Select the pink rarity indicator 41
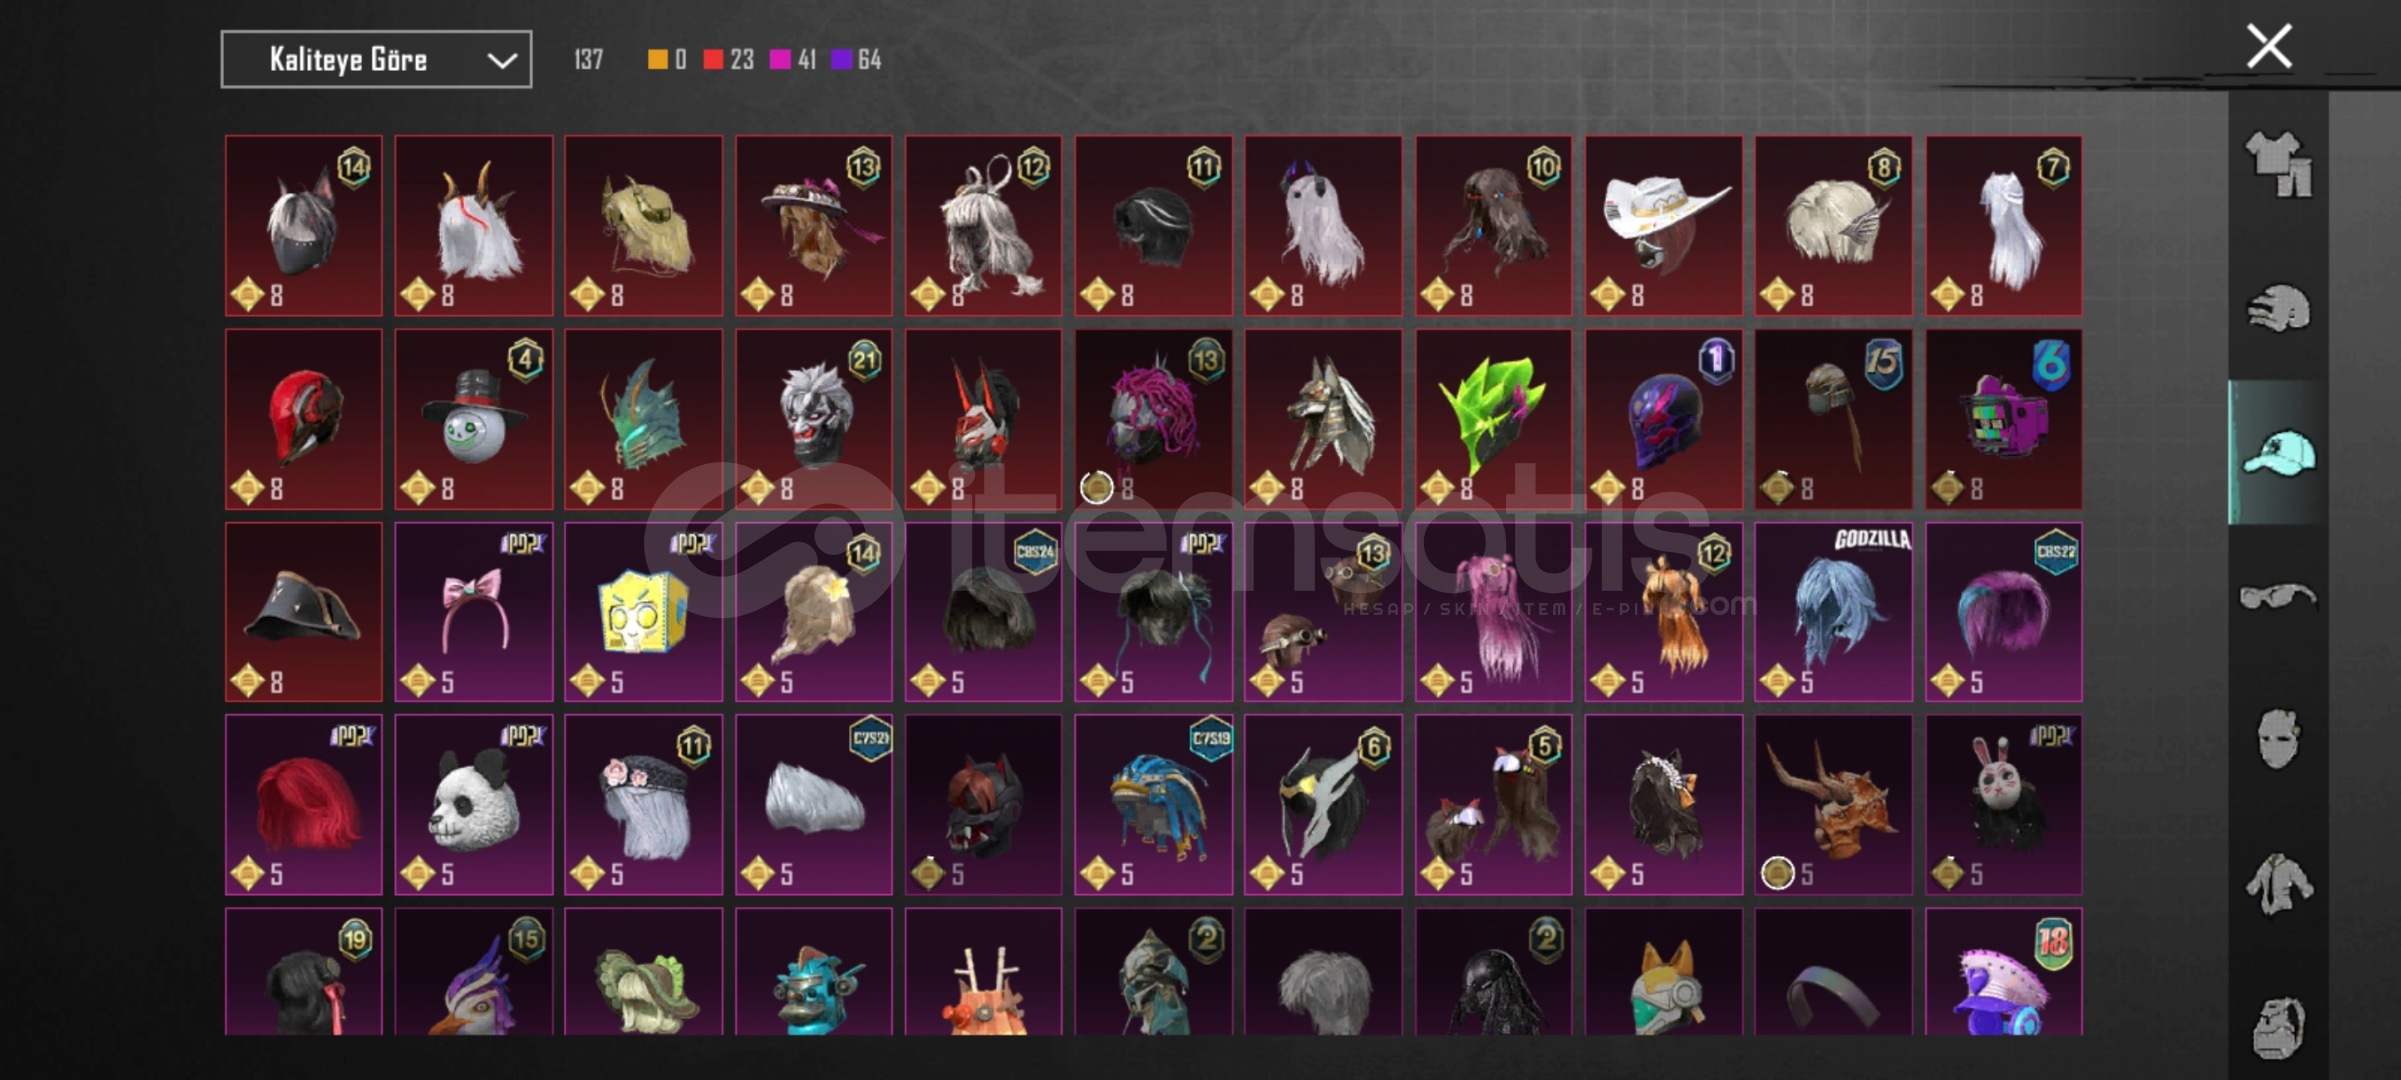The width and height of the screenshot is (2401, 1080). point(807,60)
